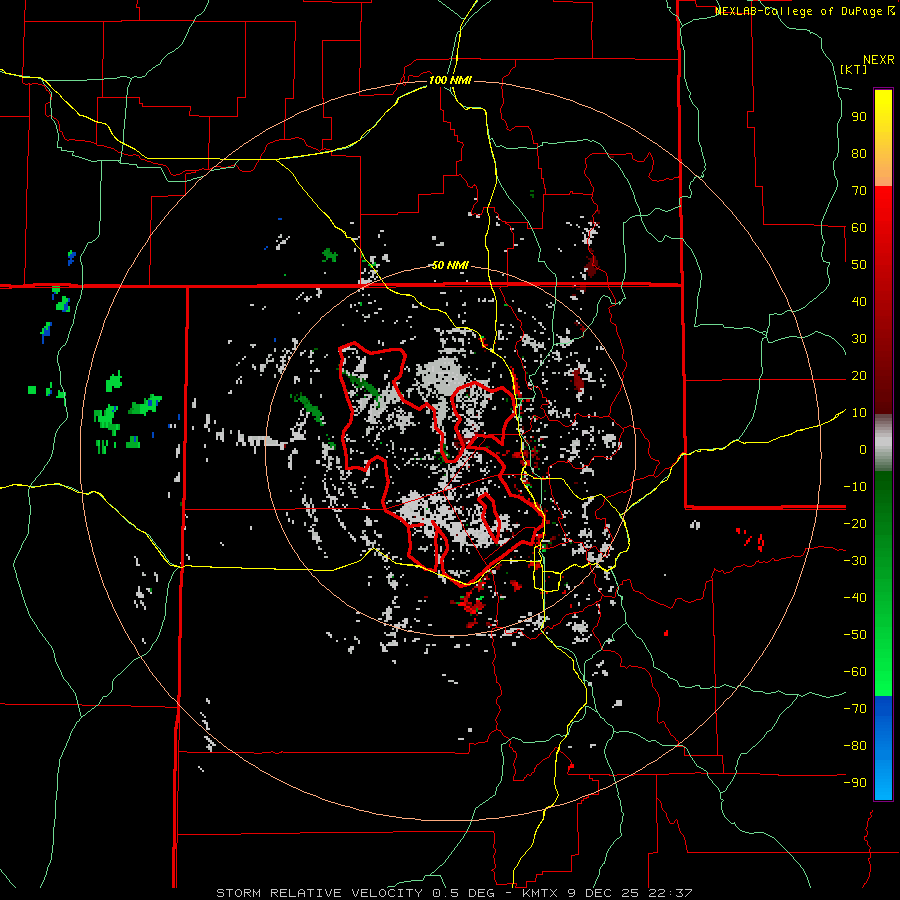Click the "-70" tick label on the scale
Screen dimensions: 900x900
click(x=855, y=708)
